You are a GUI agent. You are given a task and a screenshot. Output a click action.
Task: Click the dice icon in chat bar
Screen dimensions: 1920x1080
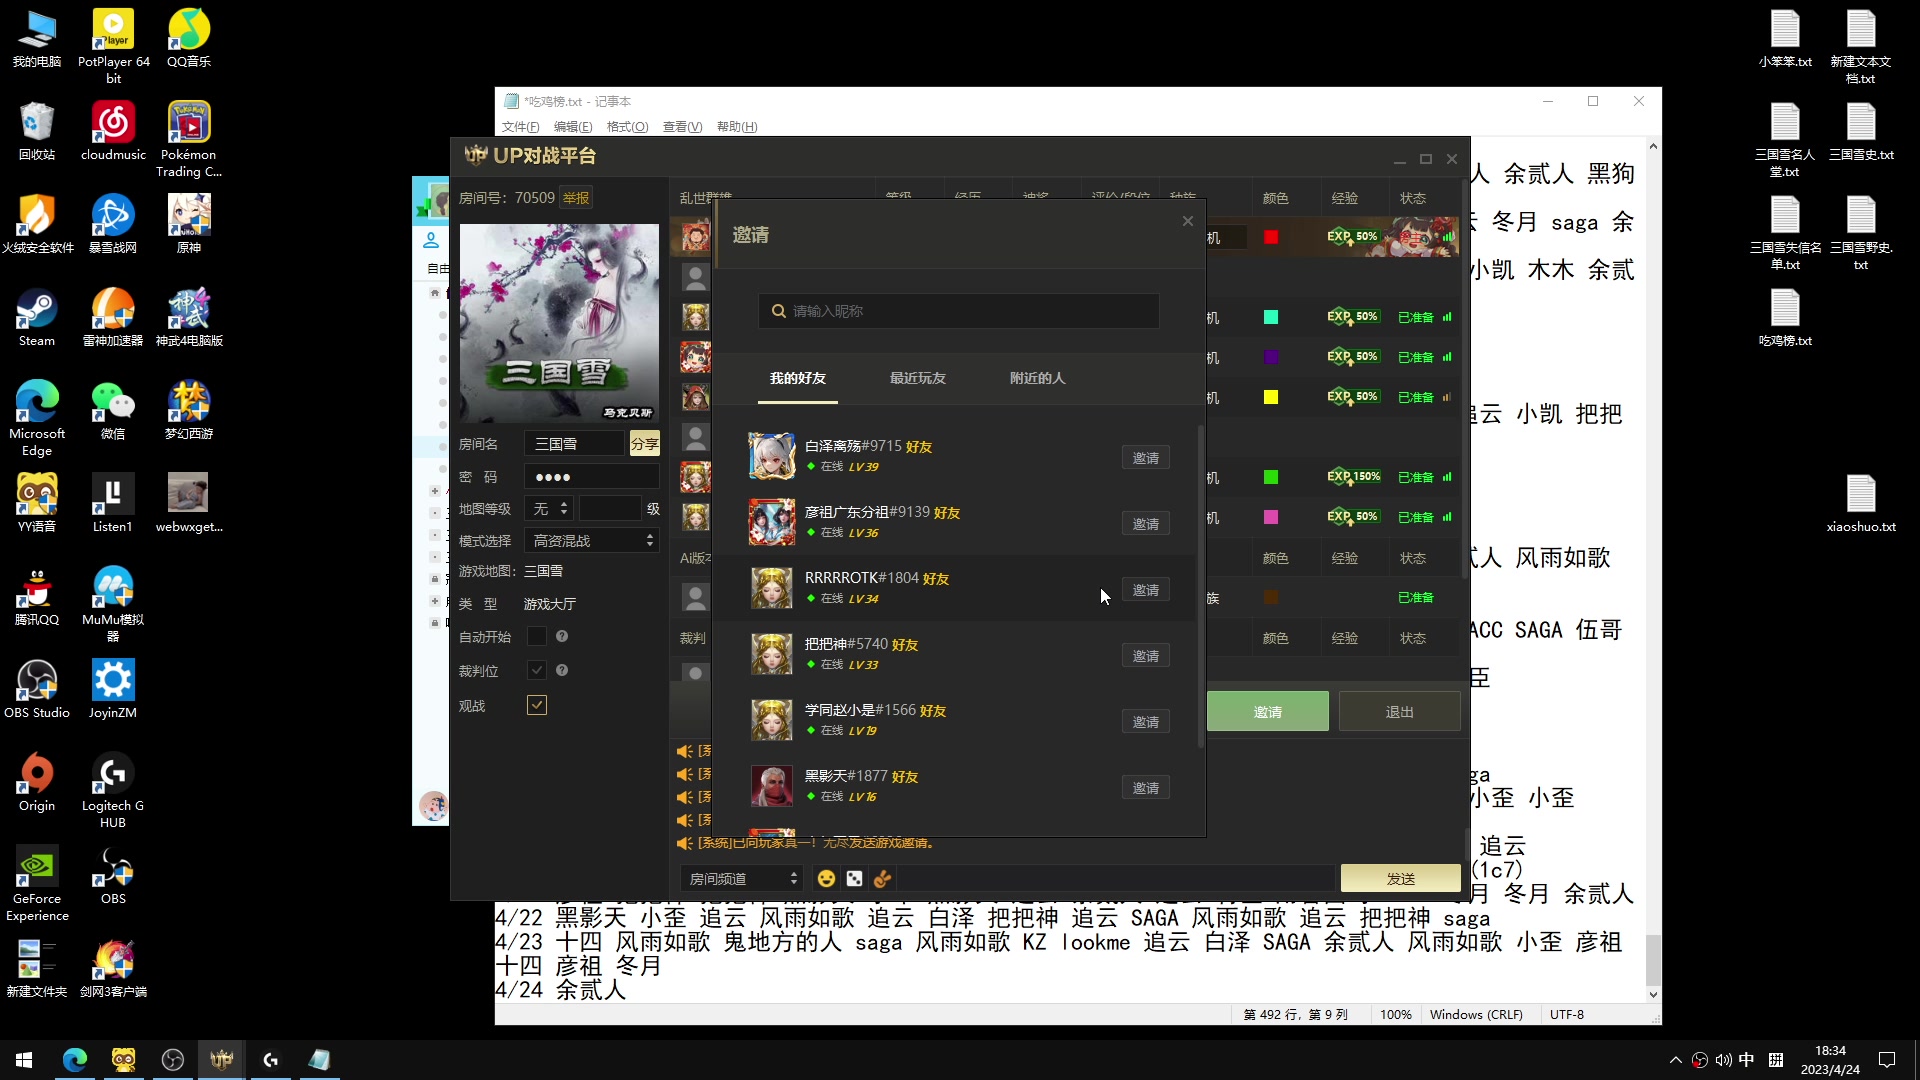pyautogui.click(x=854, y=878)
